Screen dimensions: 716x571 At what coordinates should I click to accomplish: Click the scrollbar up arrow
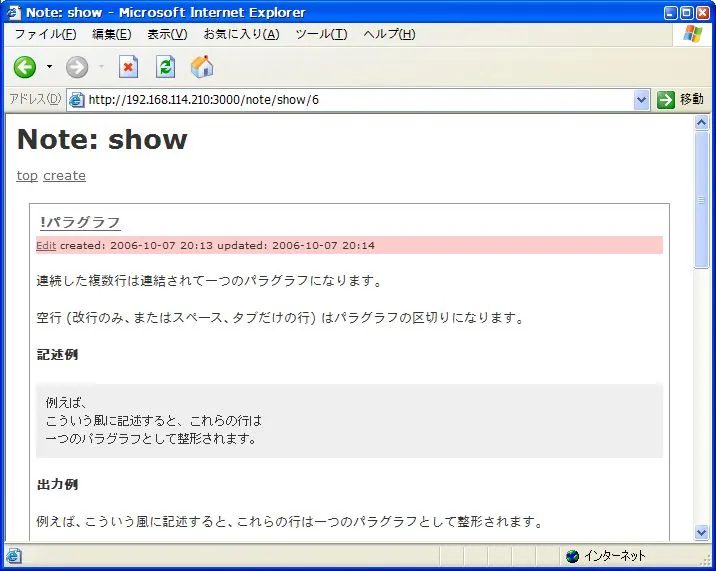[701, 122]
